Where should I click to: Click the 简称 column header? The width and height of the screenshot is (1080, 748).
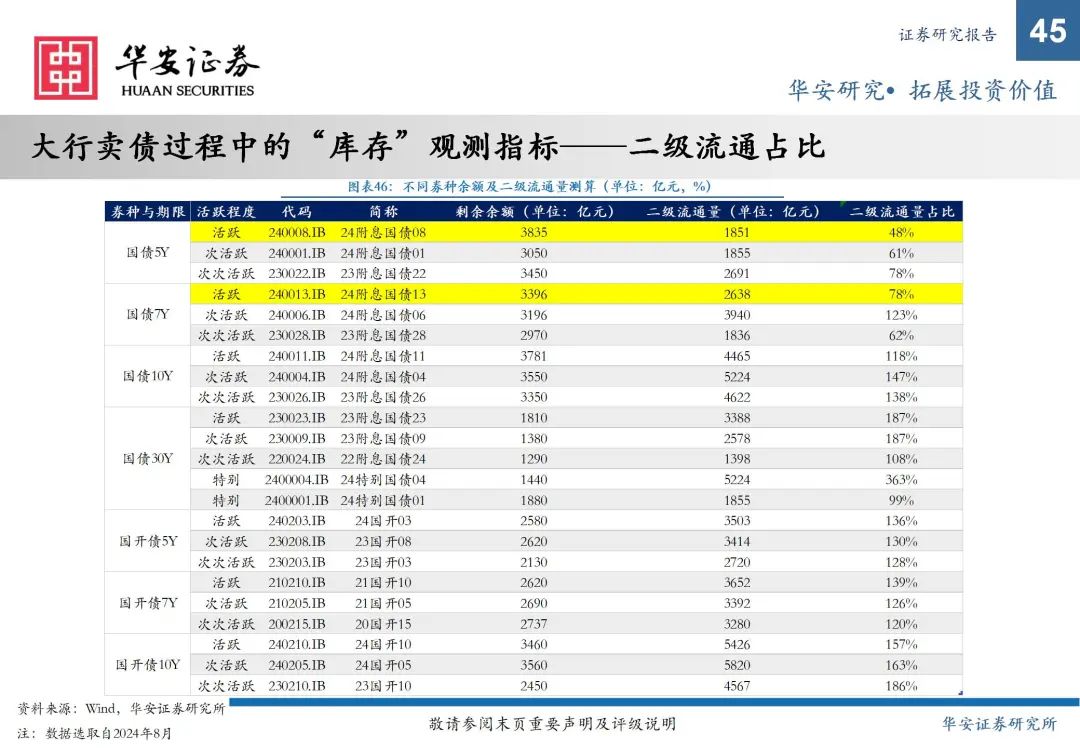tap(383, 211)
